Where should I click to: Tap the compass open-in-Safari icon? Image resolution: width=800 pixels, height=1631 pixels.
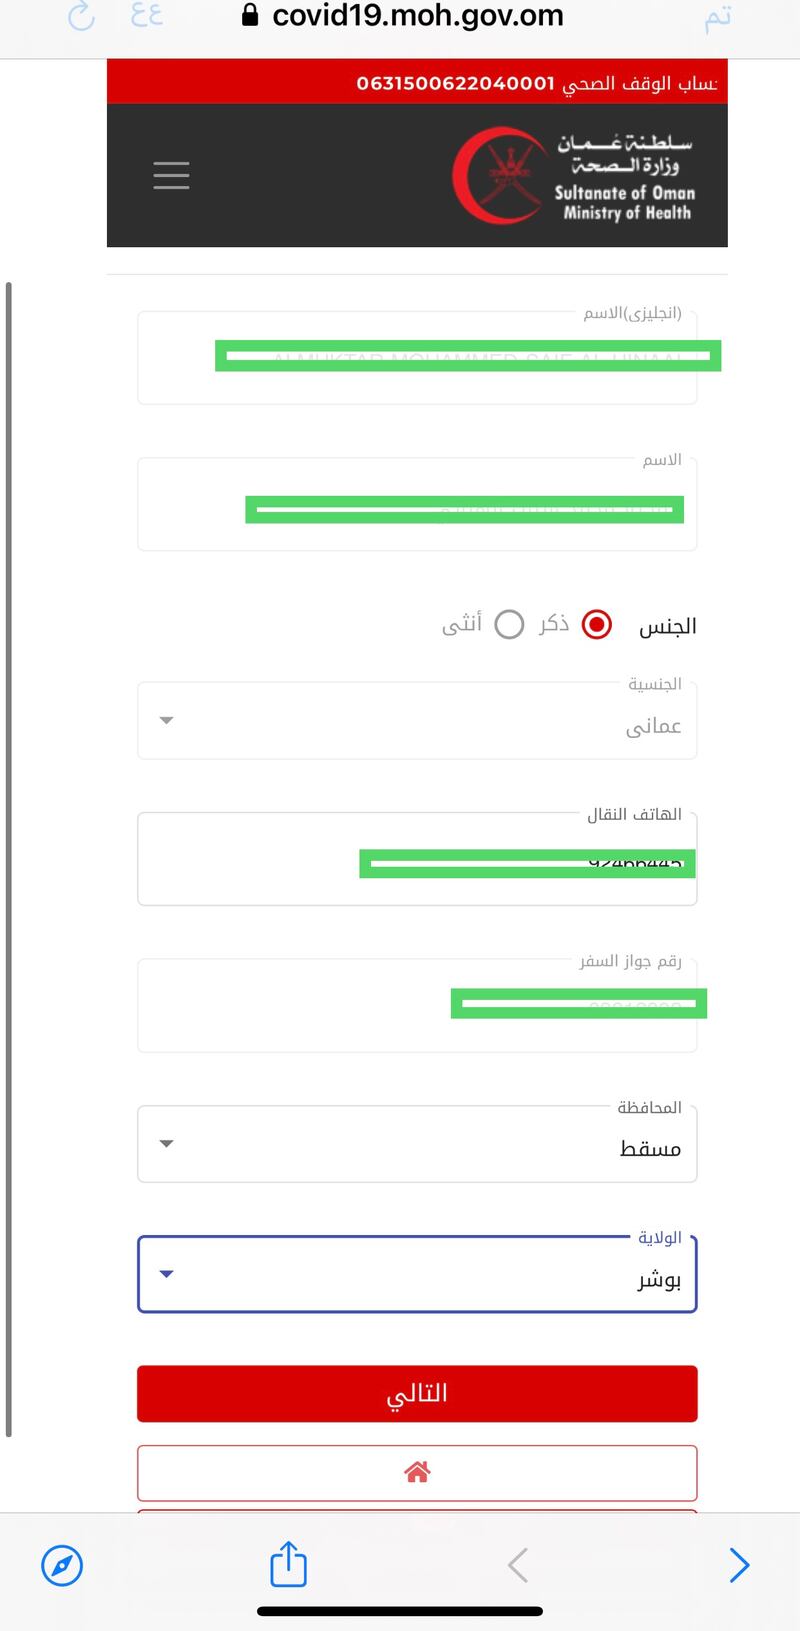point(62,1565)
